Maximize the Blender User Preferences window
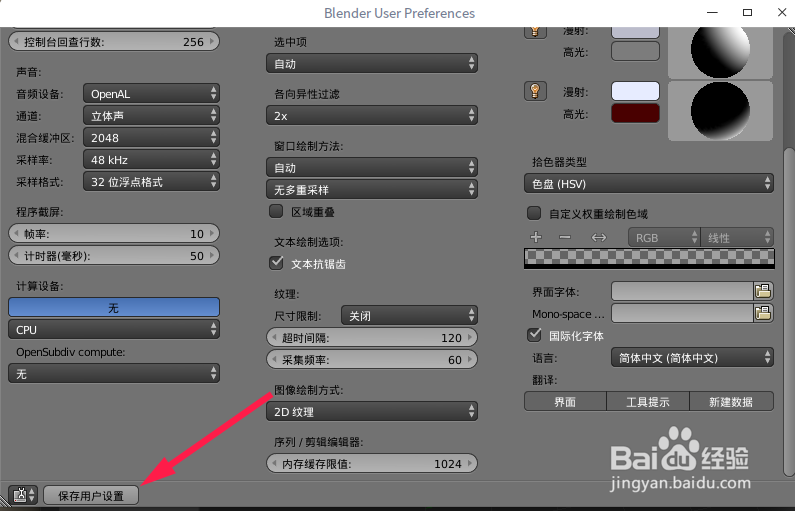Viewport: 795px width, 511px height. click(747, 13)
